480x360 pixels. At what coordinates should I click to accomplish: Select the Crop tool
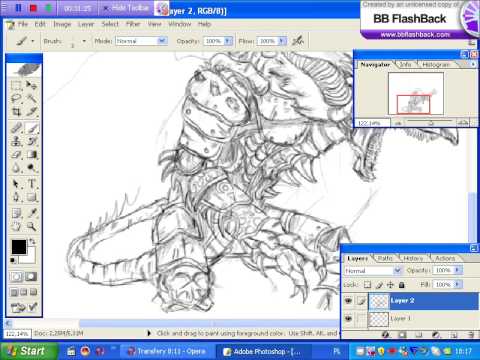coord(16,112)
